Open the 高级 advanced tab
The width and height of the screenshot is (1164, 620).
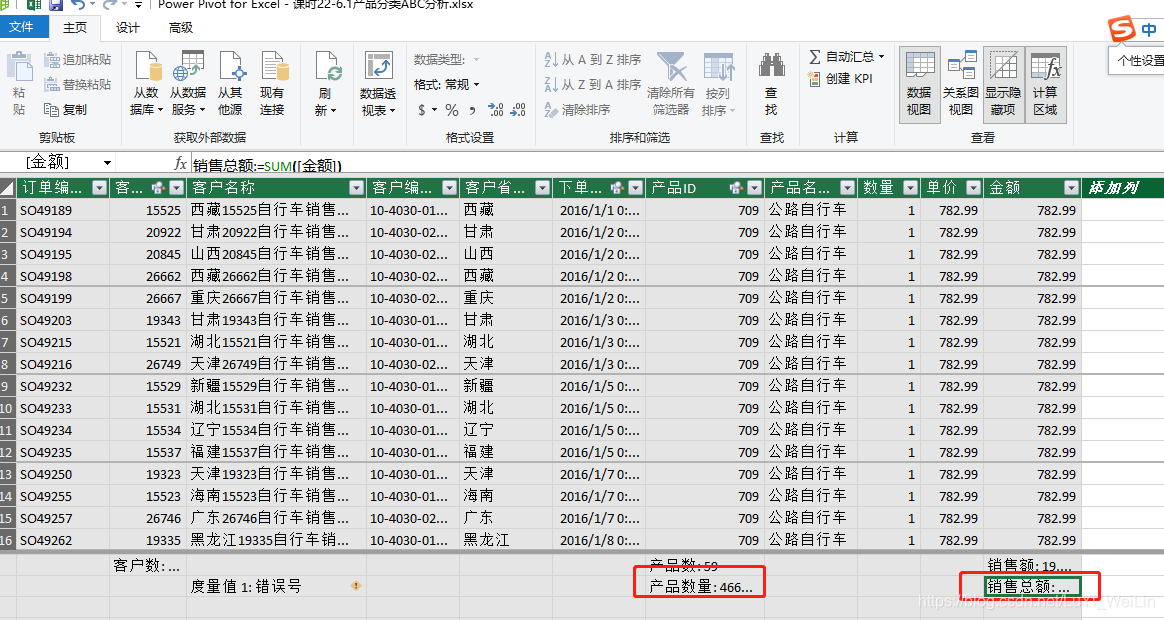(x=180, y=27)
